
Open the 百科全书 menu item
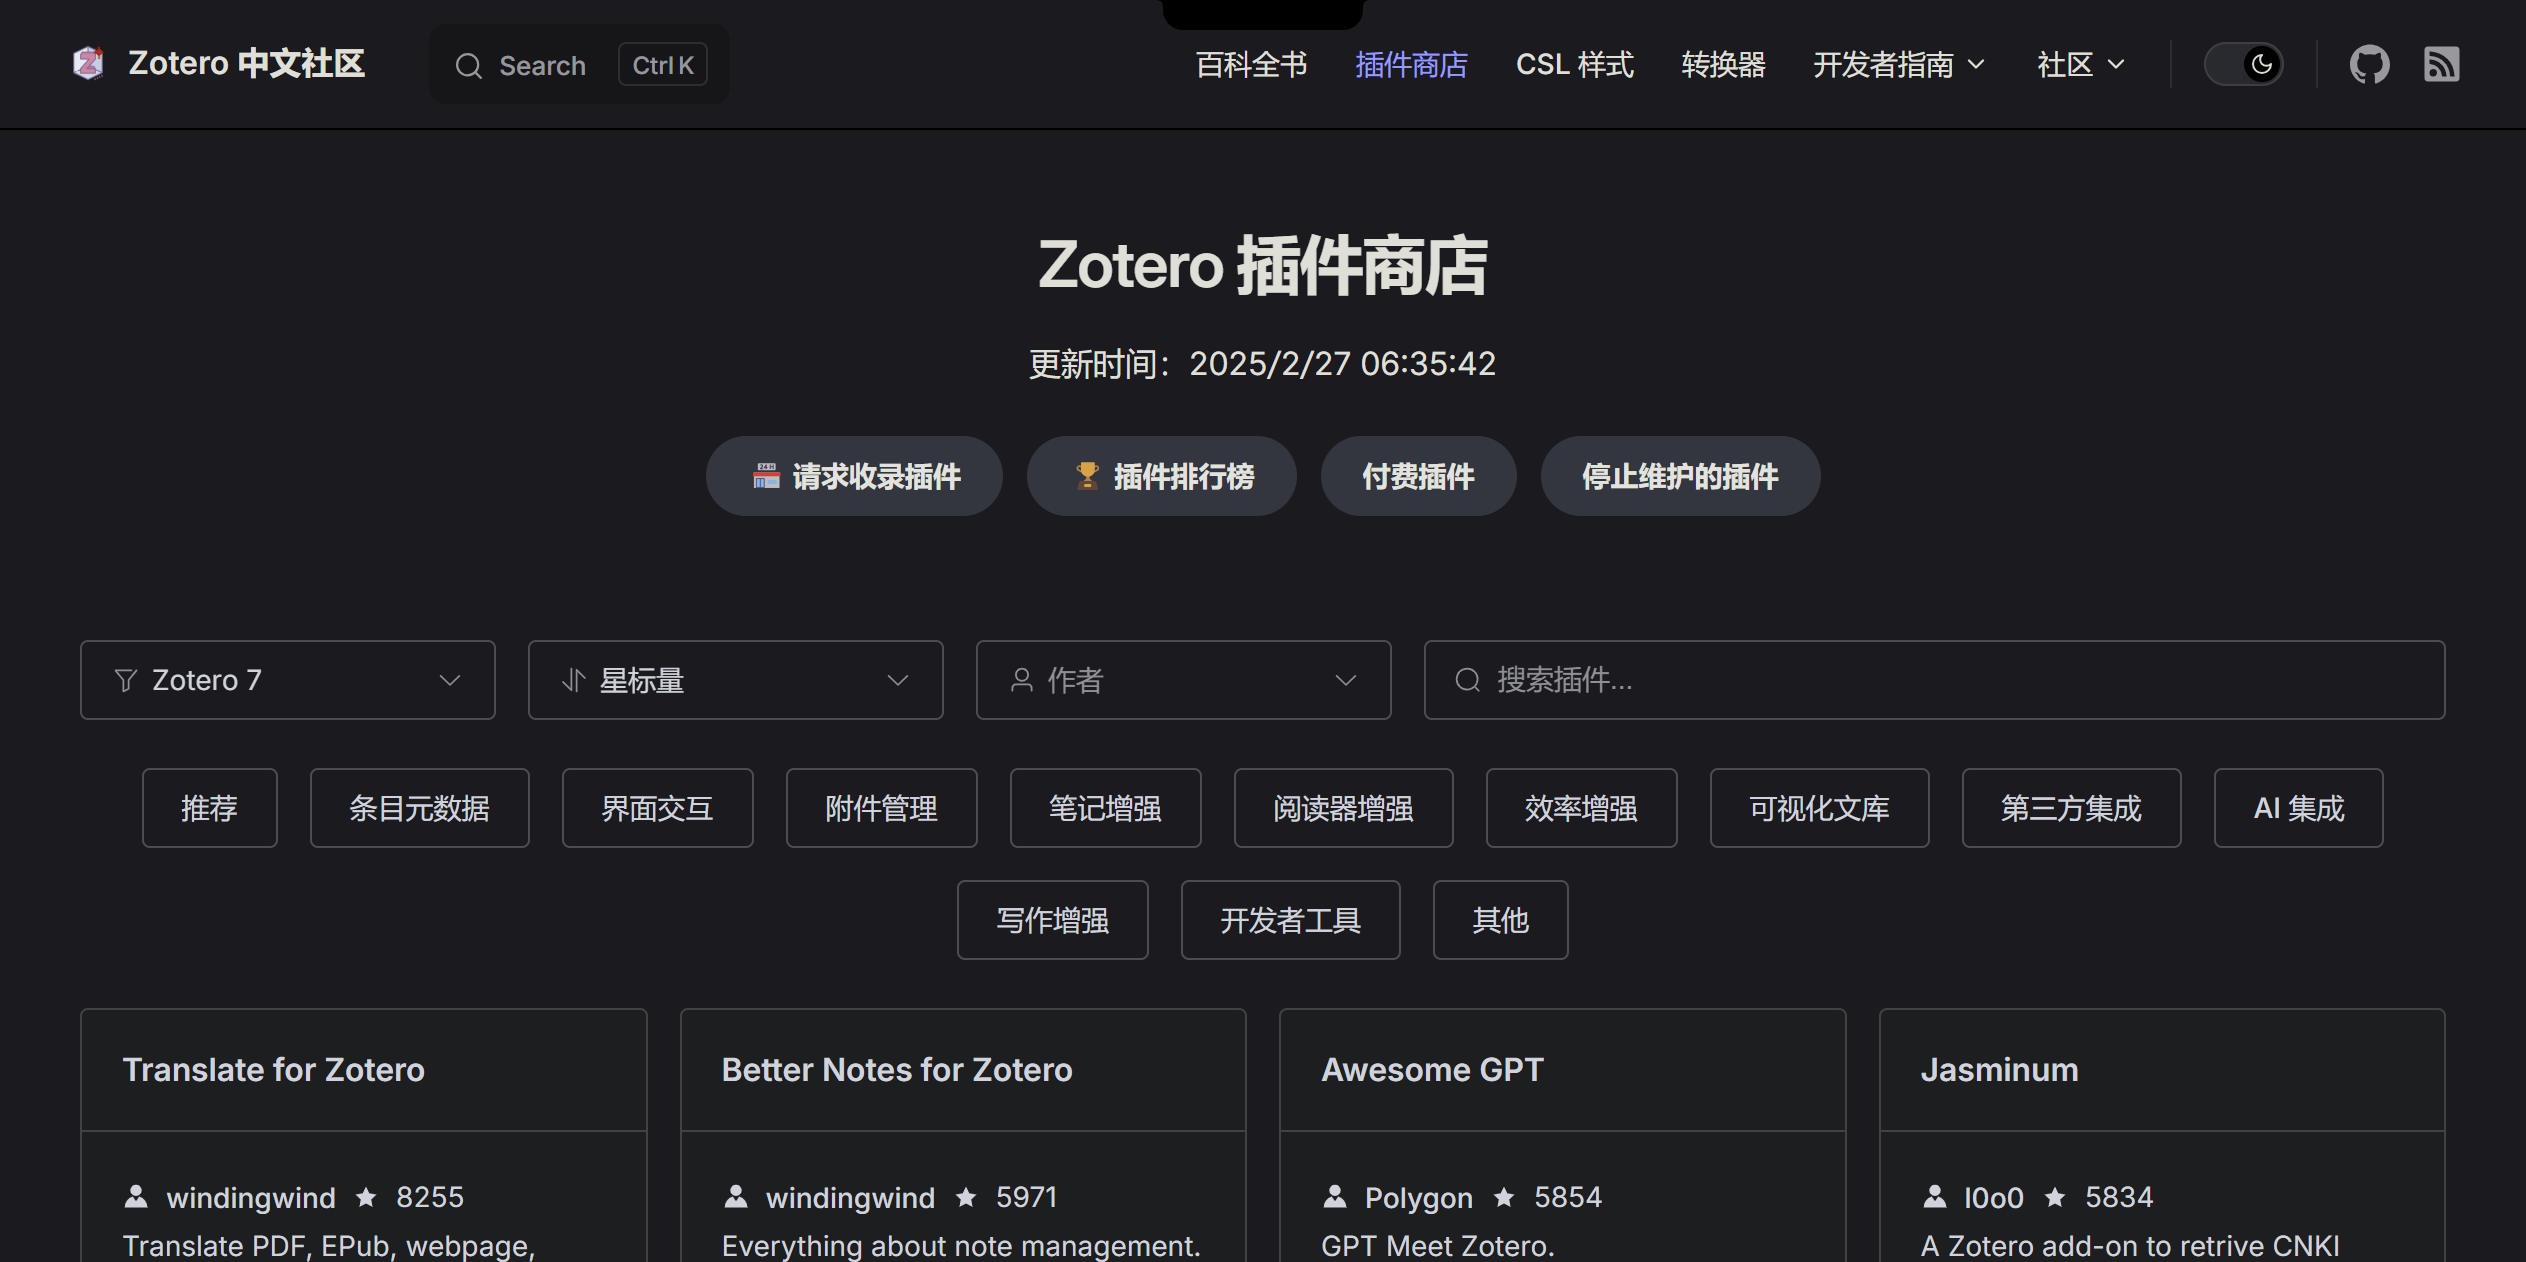click(1251, 65)
